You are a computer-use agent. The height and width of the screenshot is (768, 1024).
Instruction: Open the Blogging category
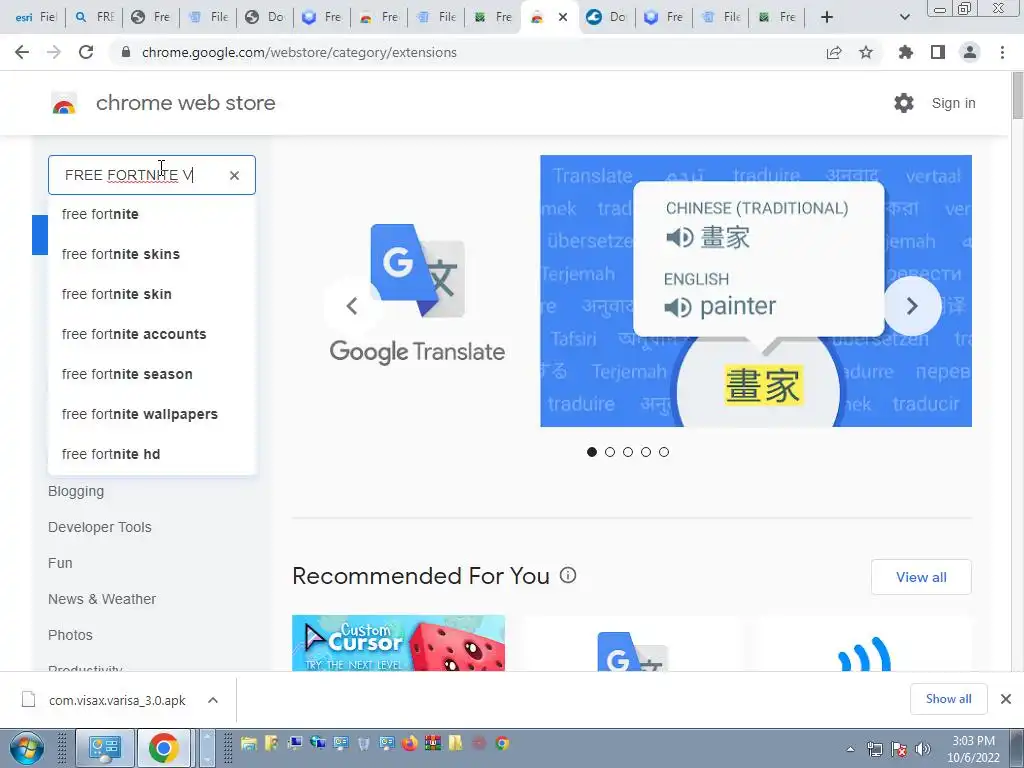[76, 491]
